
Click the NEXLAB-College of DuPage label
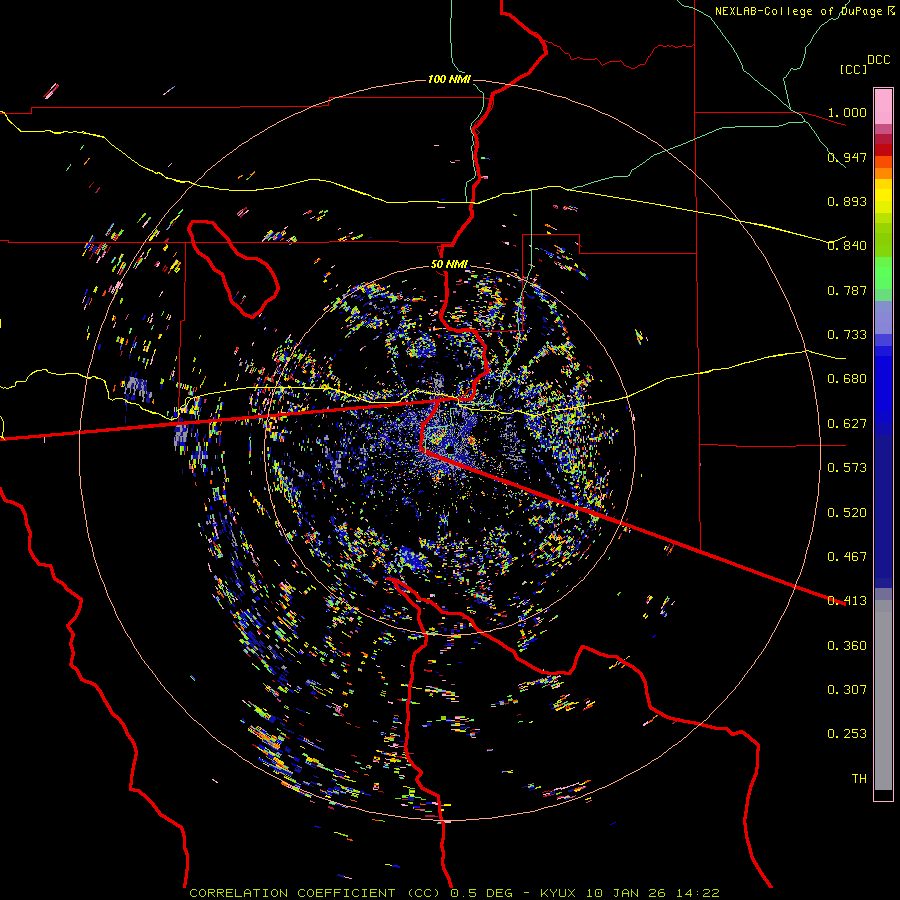799,11
